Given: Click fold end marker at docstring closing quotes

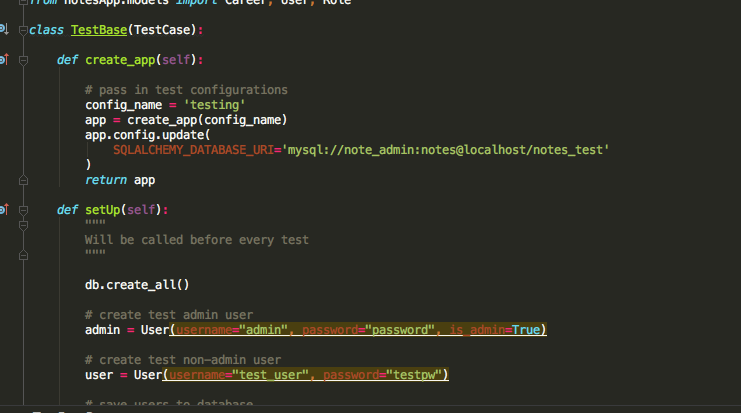Looking at the screenshot, I should click(23, 255).
